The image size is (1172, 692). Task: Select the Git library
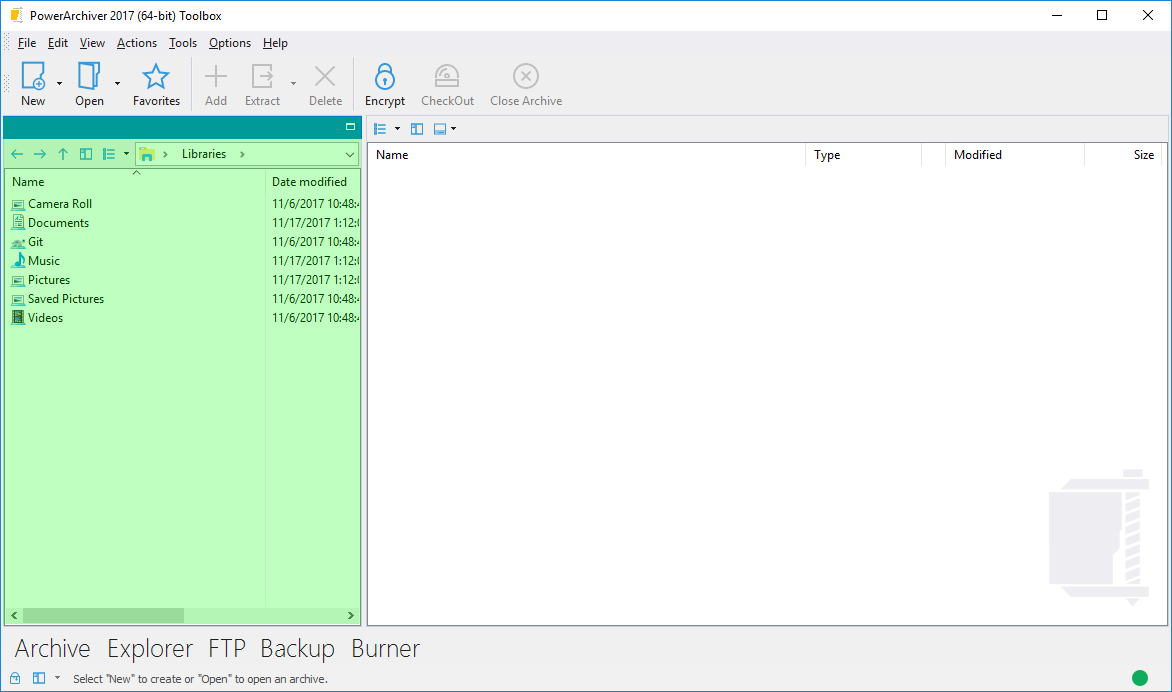tap(35, 241)
